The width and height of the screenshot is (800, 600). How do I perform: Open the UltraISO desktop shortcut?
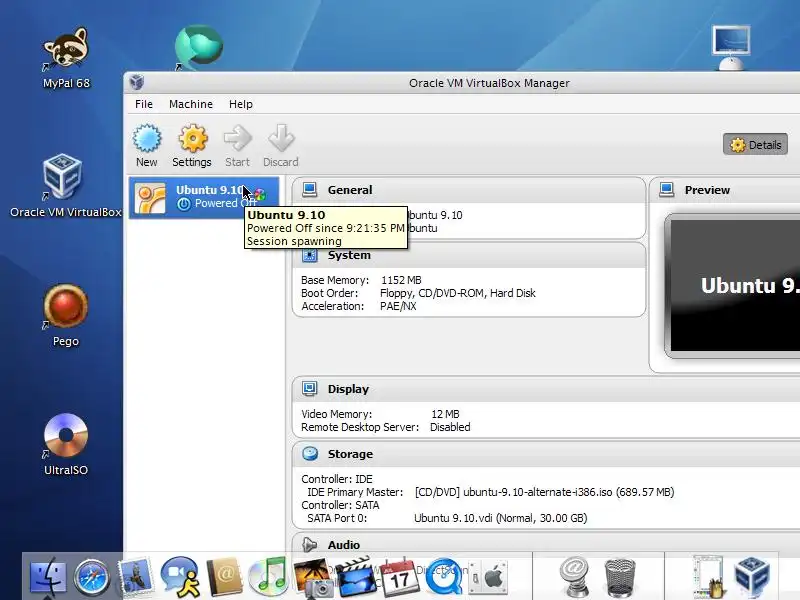(x=66, y=445)
